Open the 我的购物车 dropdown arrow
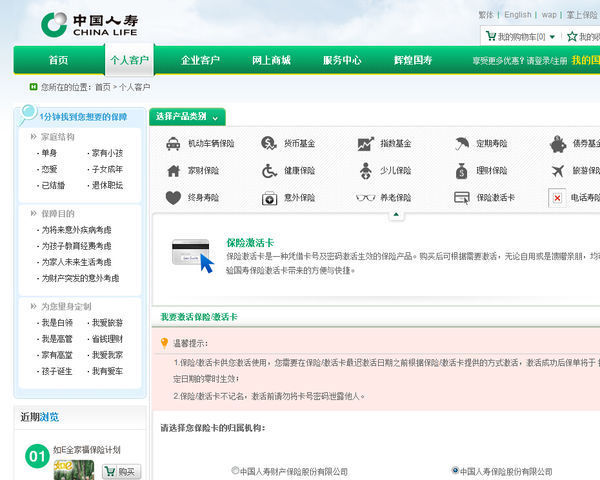Screen dimensions: 600x480 (x=552, y=37)
